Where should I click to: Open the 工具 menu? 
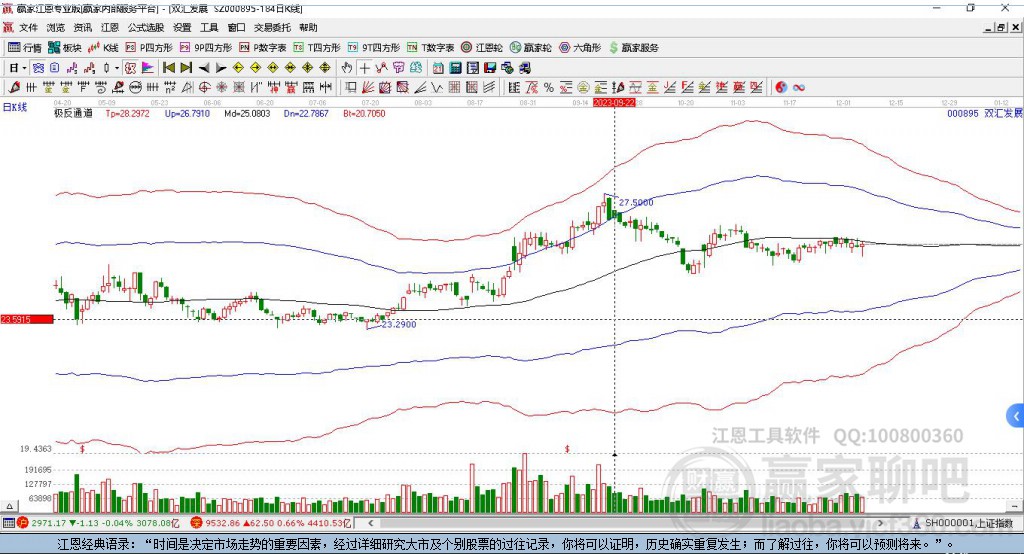[x=209, y=27]
